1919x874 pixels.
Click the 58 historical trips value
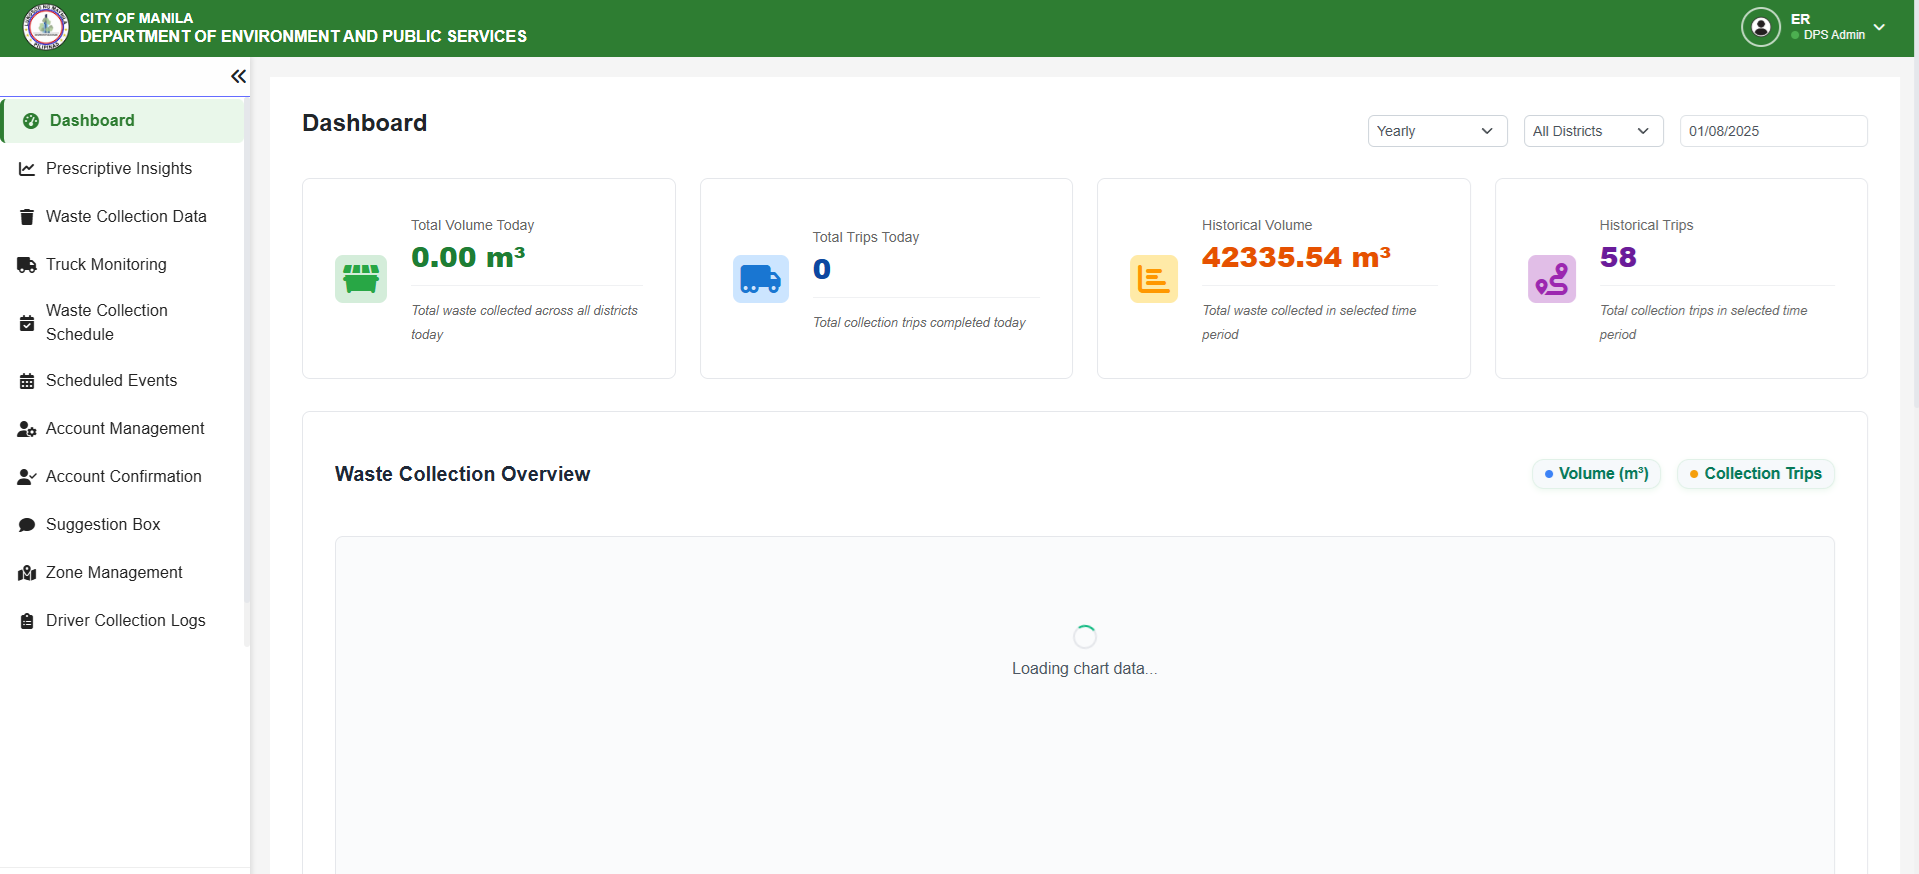[1618, 258]
